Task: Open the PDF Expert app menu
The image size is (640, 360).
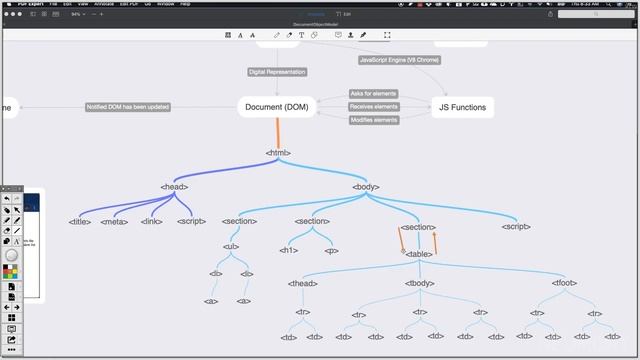Action: click(x=30, y=4)
